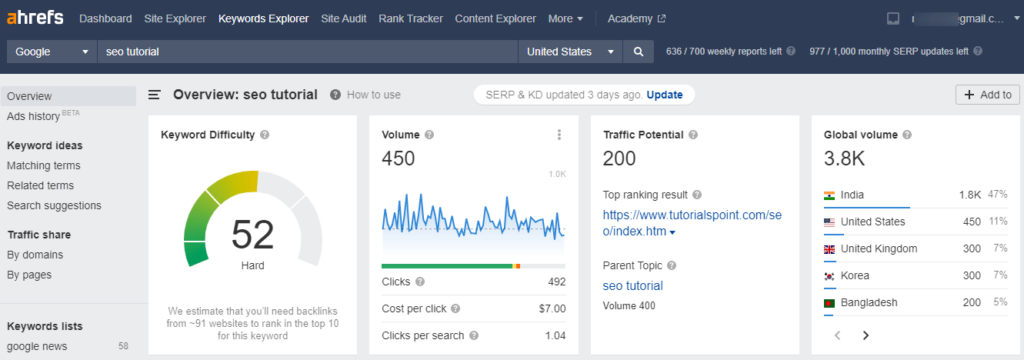Click the Update link for SERP & KD
The width and height of the screenshot is (1024, 360).
[665, 95]
